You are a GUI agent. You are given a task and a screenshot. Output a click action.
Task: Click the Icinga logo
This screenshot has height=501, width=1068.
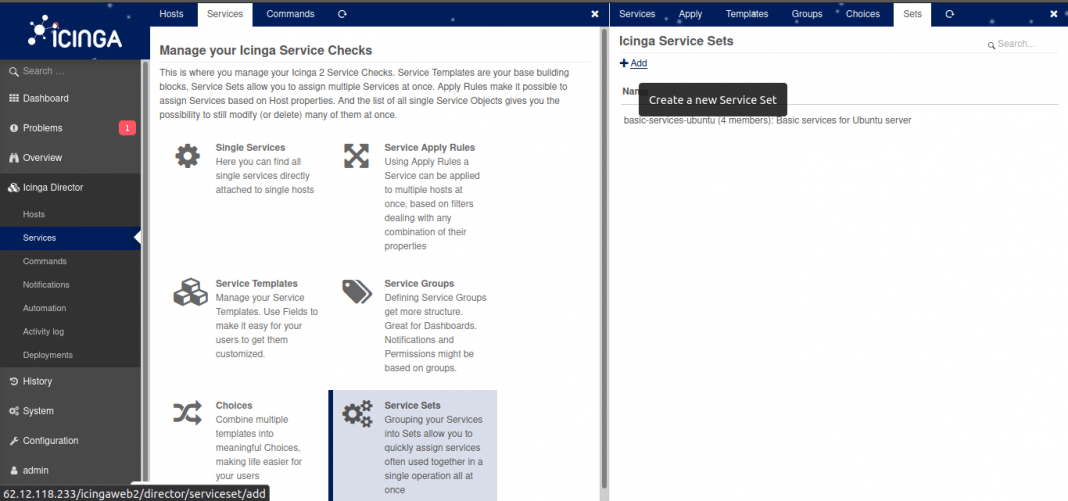pyautogui.click(x=75, y=32)
